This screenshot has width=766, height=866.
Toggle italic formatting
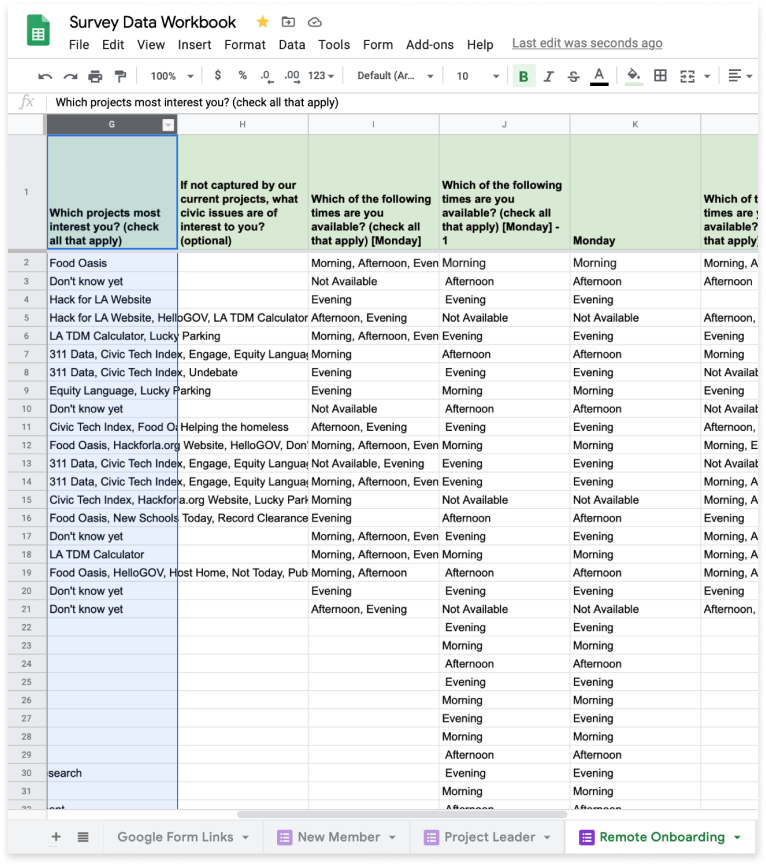pyautogui.click(x=549, y=76)
